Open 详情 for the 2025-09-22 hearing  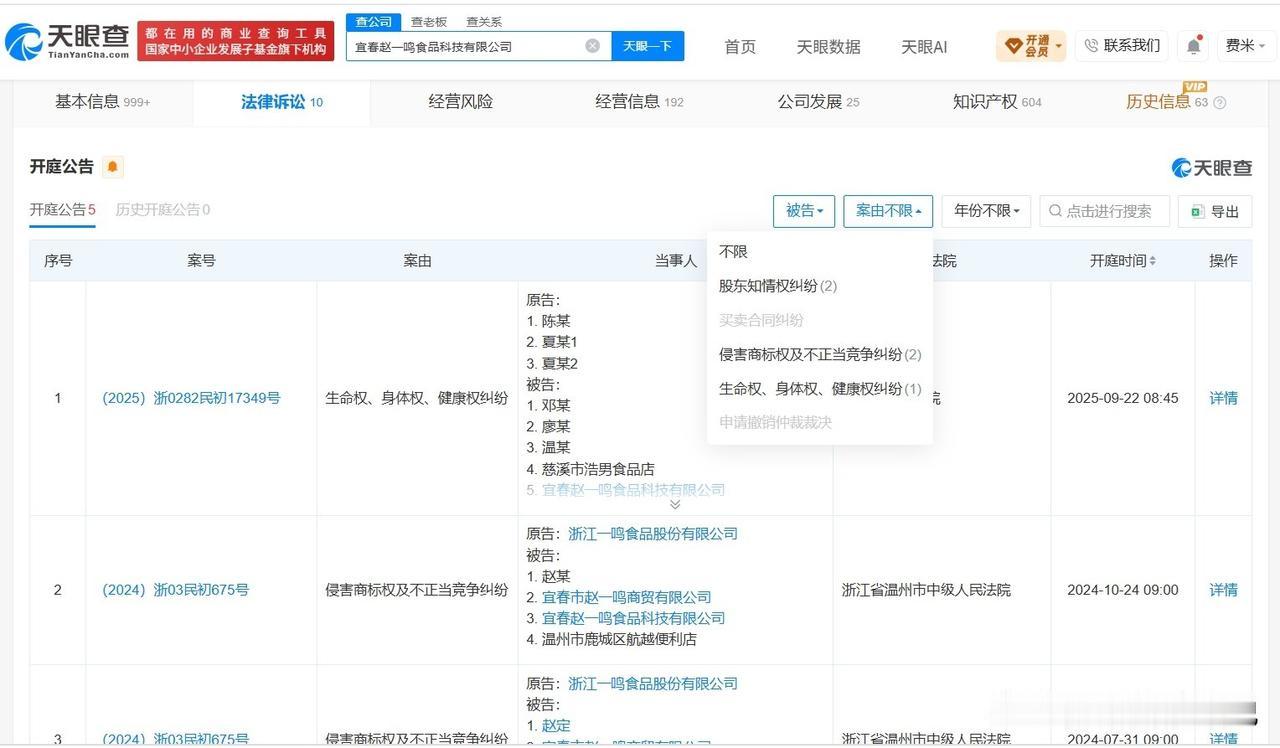pos(1224,398)
